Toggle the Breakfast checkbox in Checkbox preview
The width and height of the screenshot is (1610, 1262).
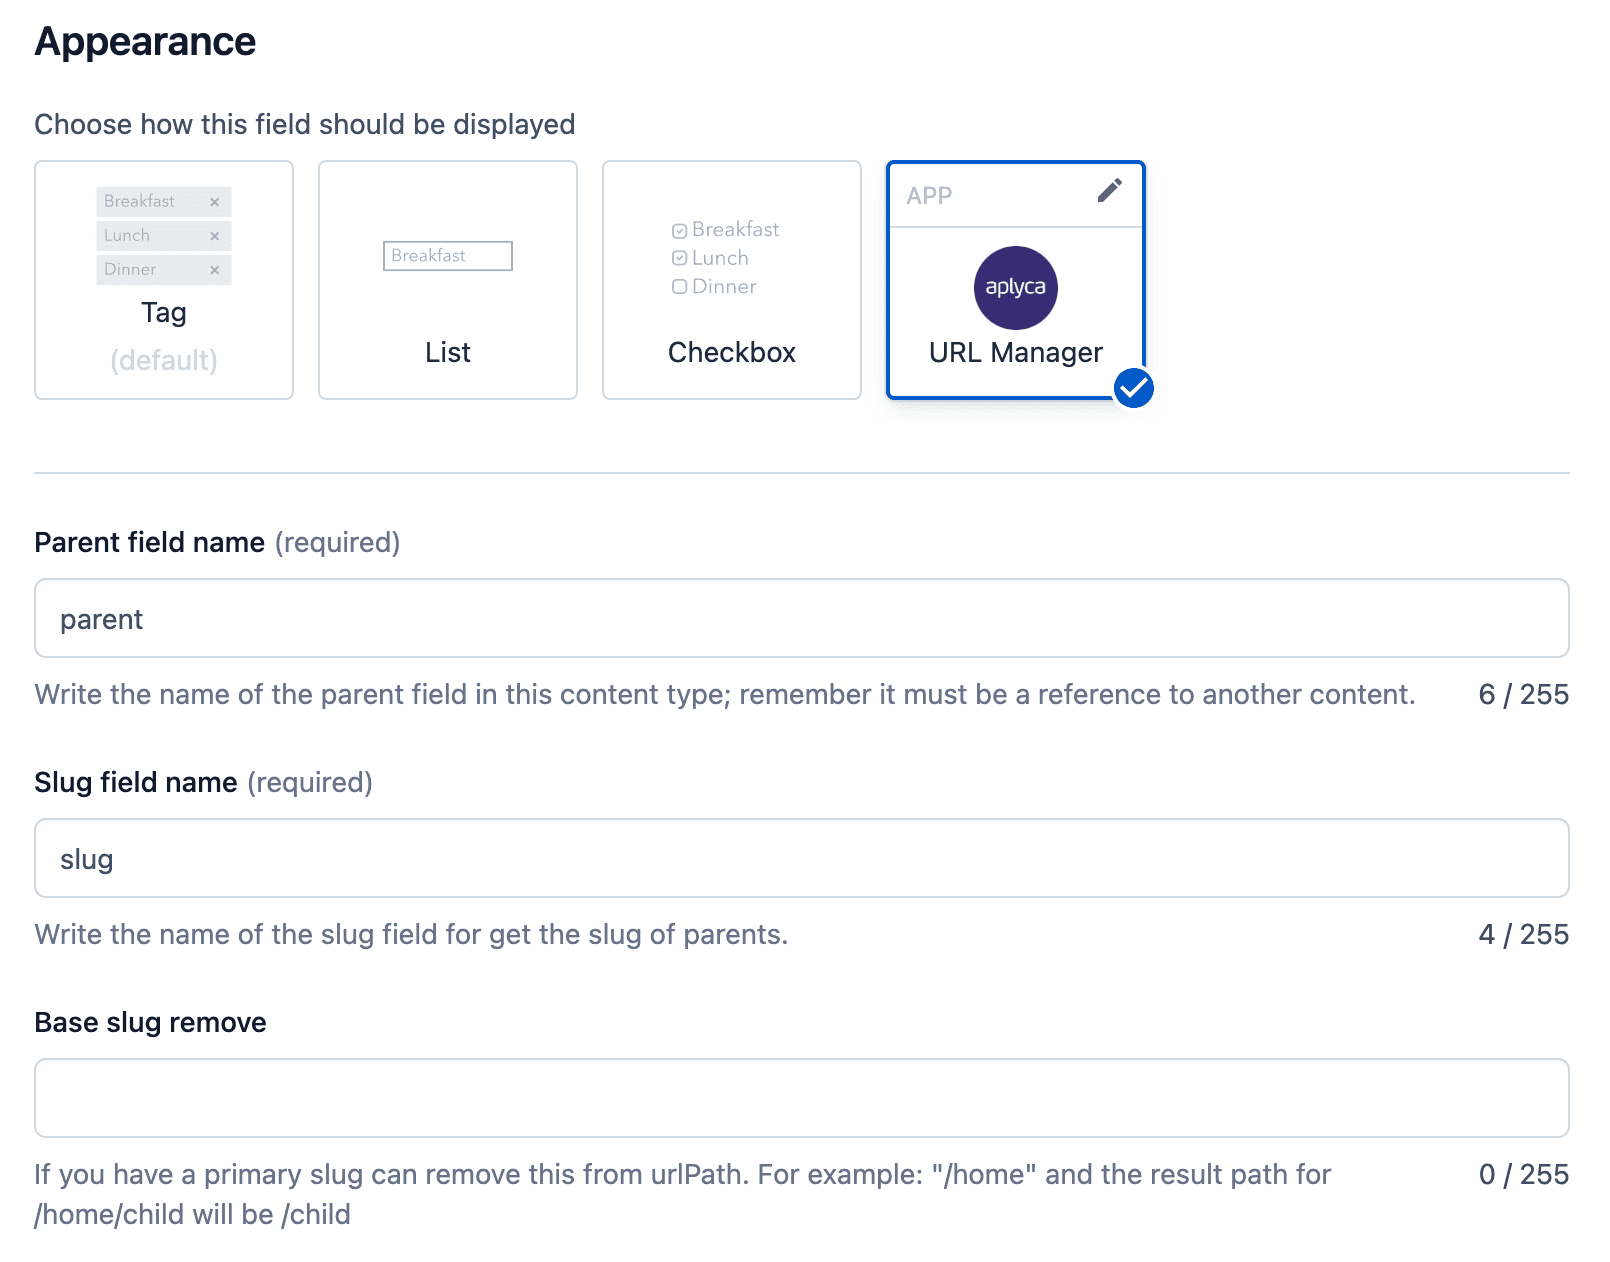680,231
